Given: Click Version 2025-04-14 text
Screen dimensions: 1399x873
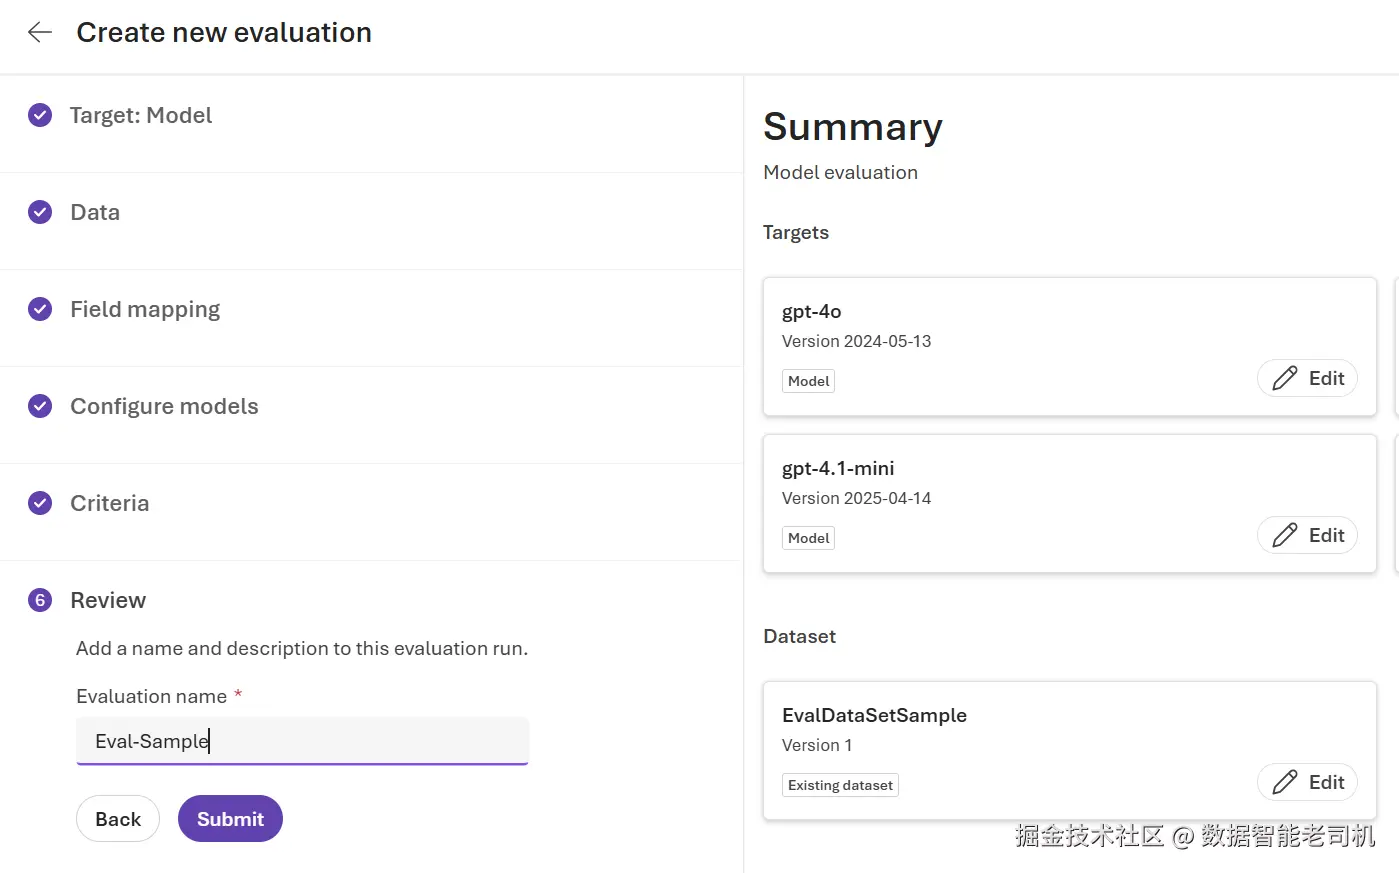Looking at the screenshot, I should 856,498.
